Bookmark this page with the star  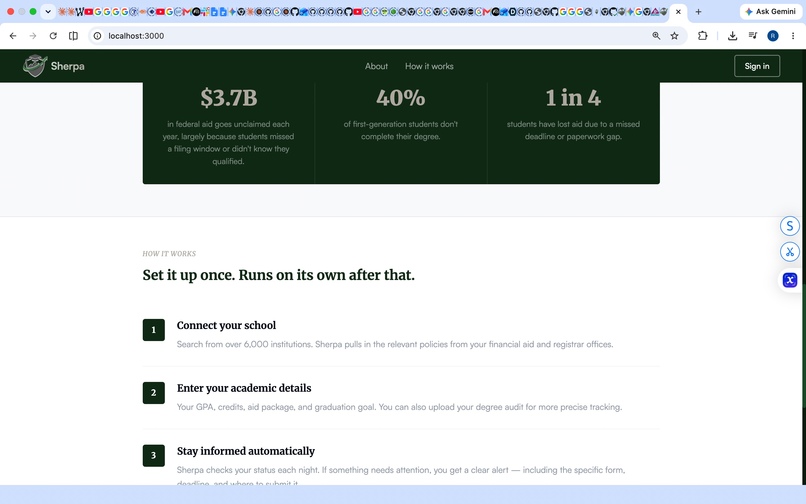(x=674, y=35)
